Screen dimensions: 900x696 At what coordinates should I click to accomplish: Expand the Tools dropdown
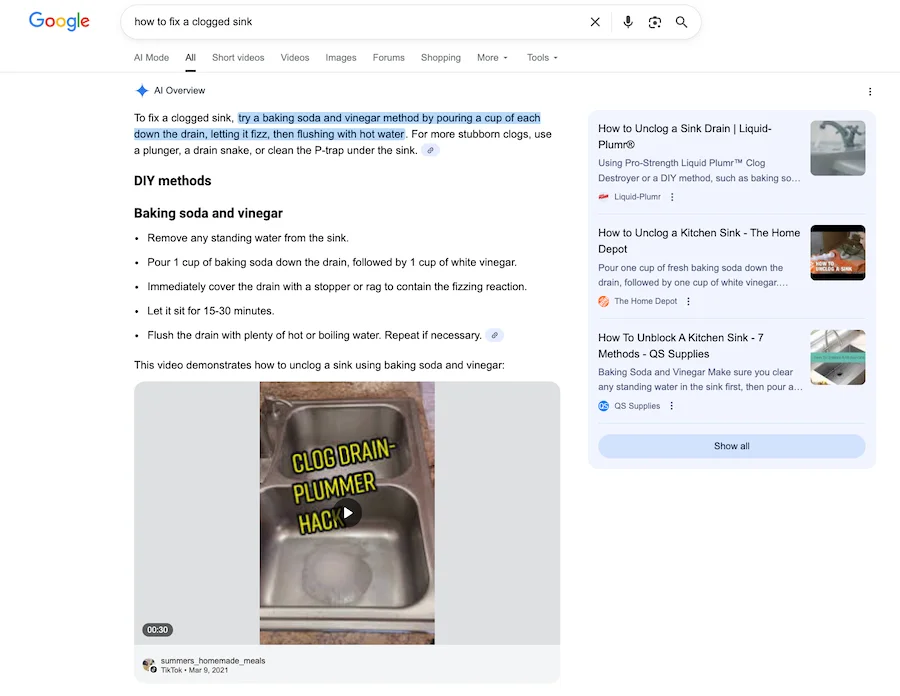(541, 58)
